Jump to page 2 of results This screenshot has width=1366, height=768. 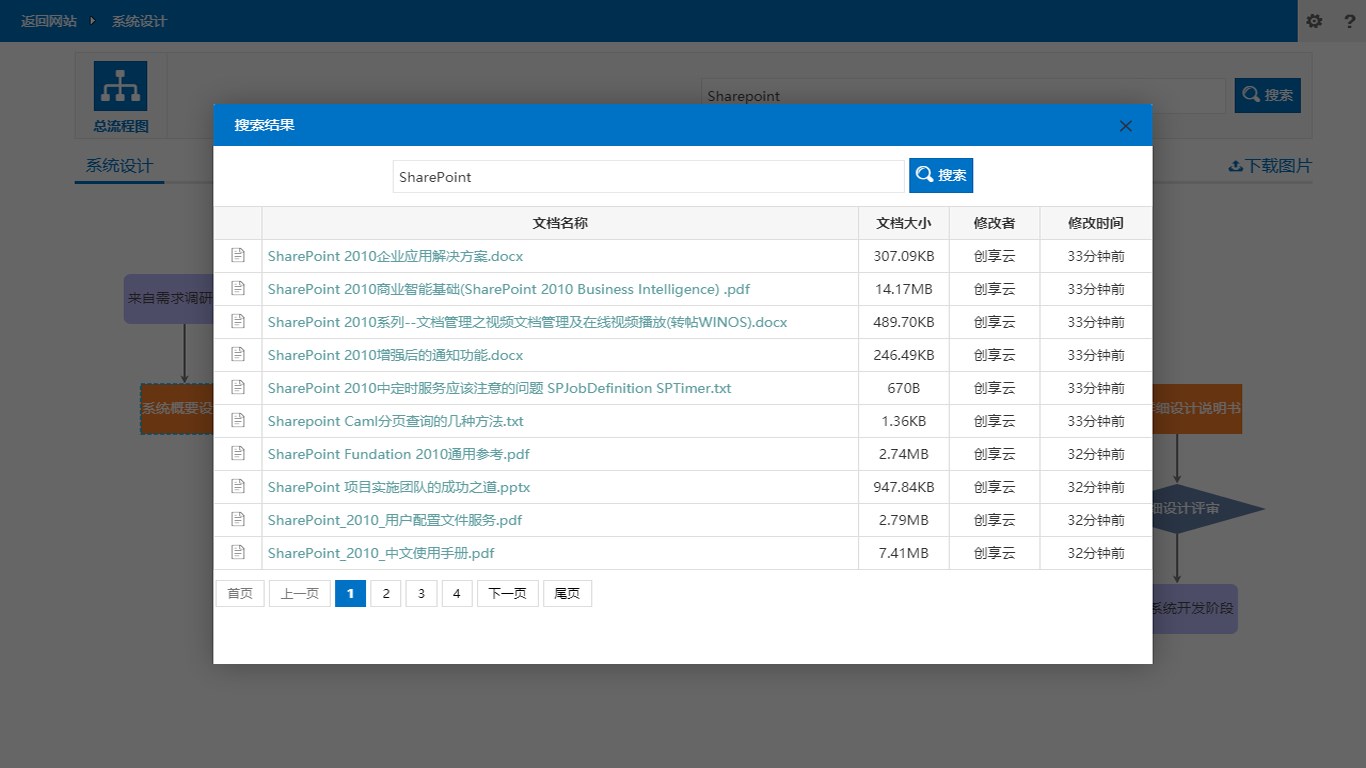(386, 593)
